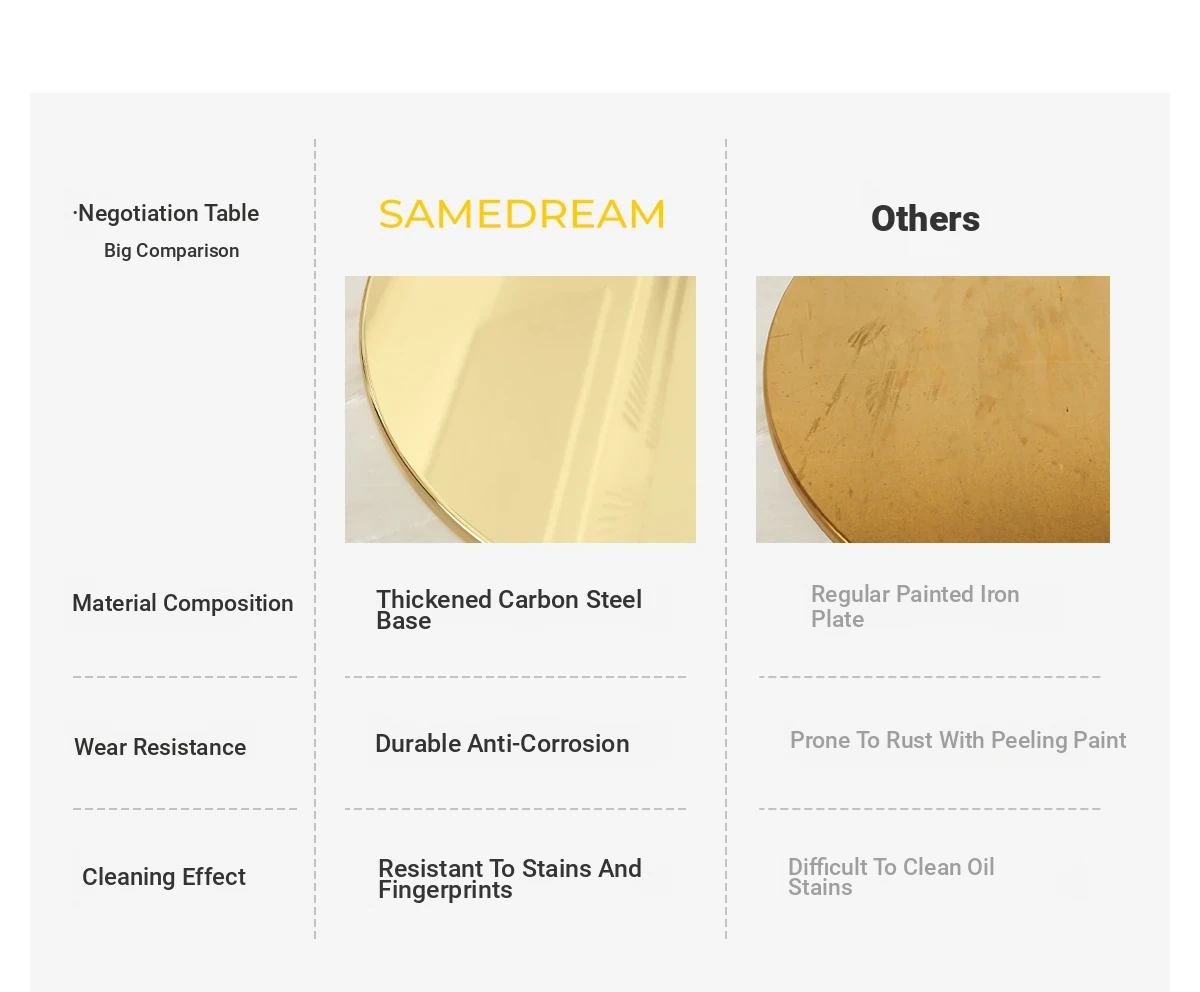Viewport: 1200px width, 992px height.
Task: Click the dashed line under Durable Anti-Corrosion
Action: [515, 809]
